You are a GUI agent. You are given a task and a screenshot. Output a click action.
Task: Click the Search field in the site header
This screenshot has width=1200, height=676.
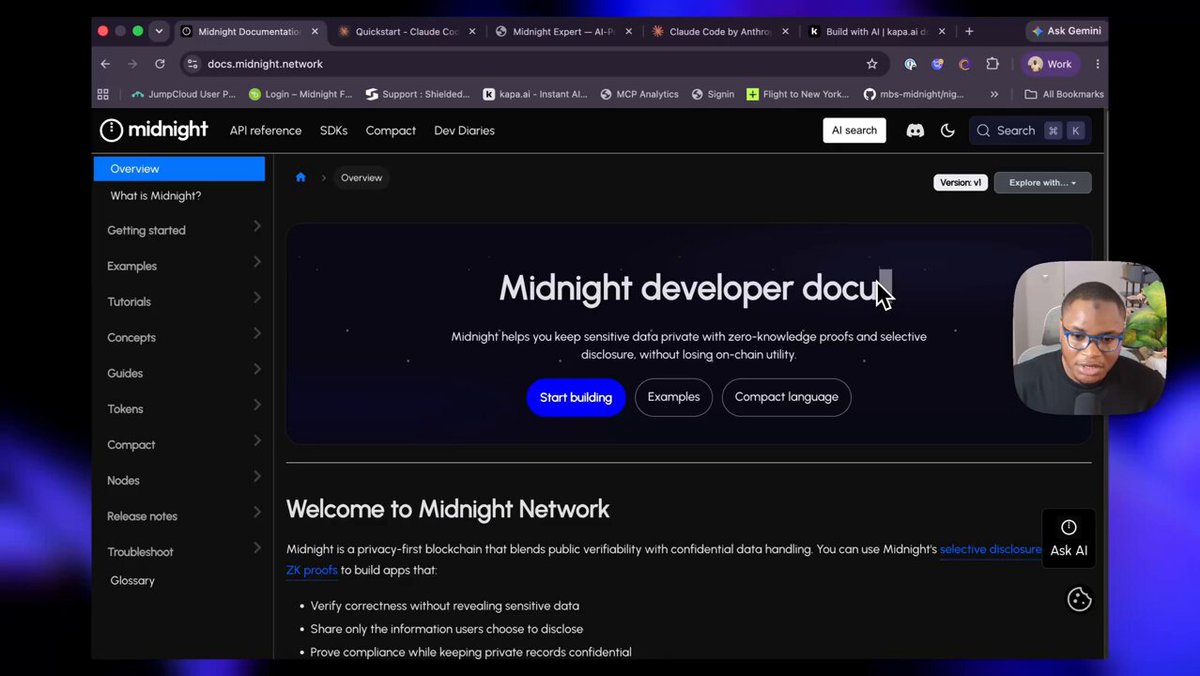click(1030, 130)
